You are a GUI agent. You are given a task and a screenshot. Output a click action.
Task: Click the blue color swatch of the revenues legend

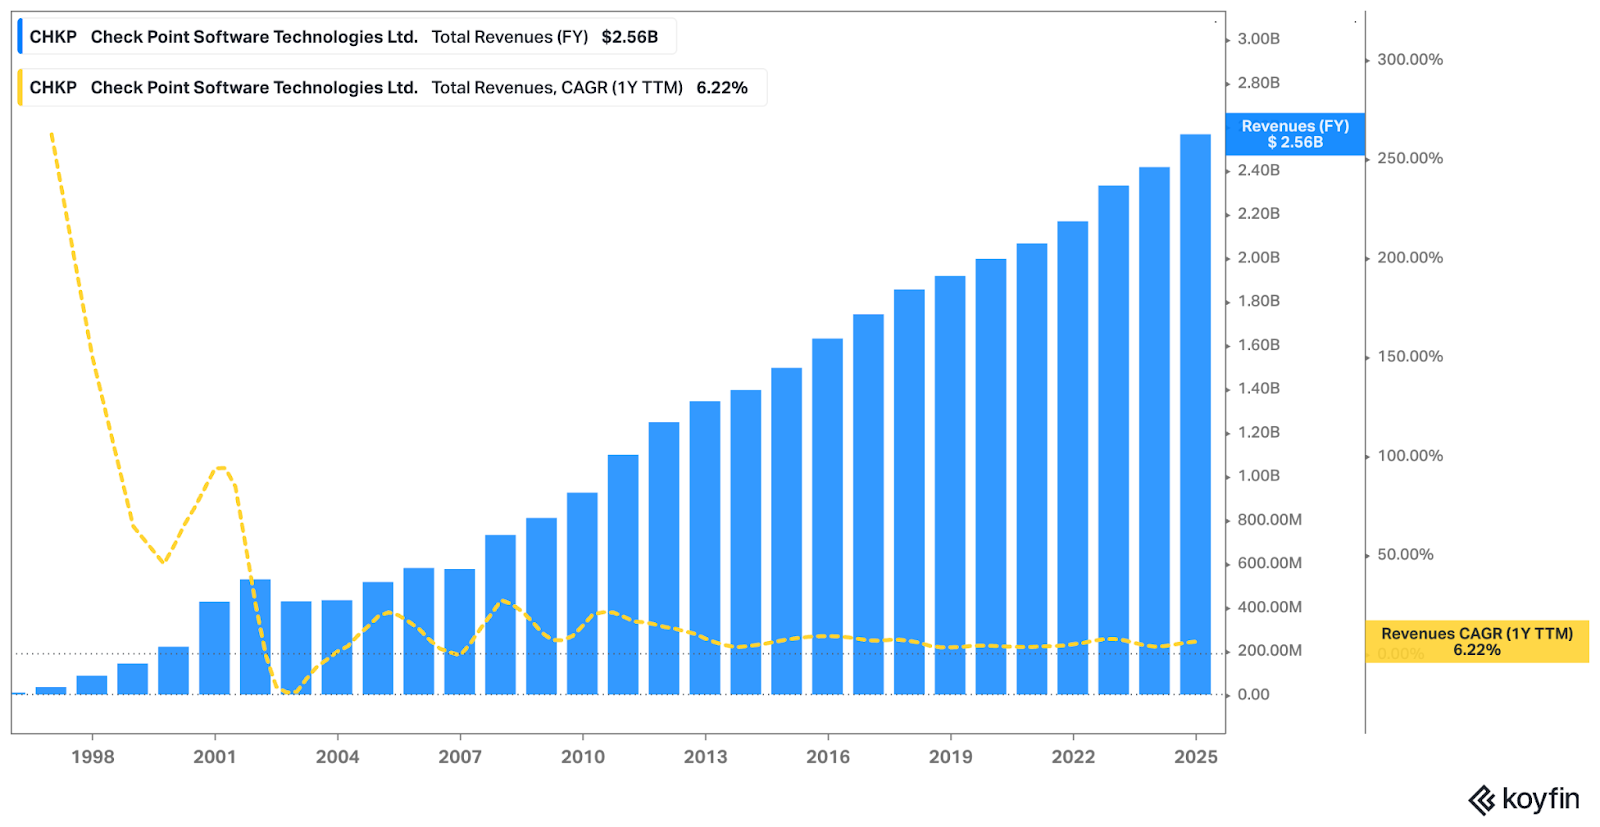pyautogui.click(x=20, y=37)
